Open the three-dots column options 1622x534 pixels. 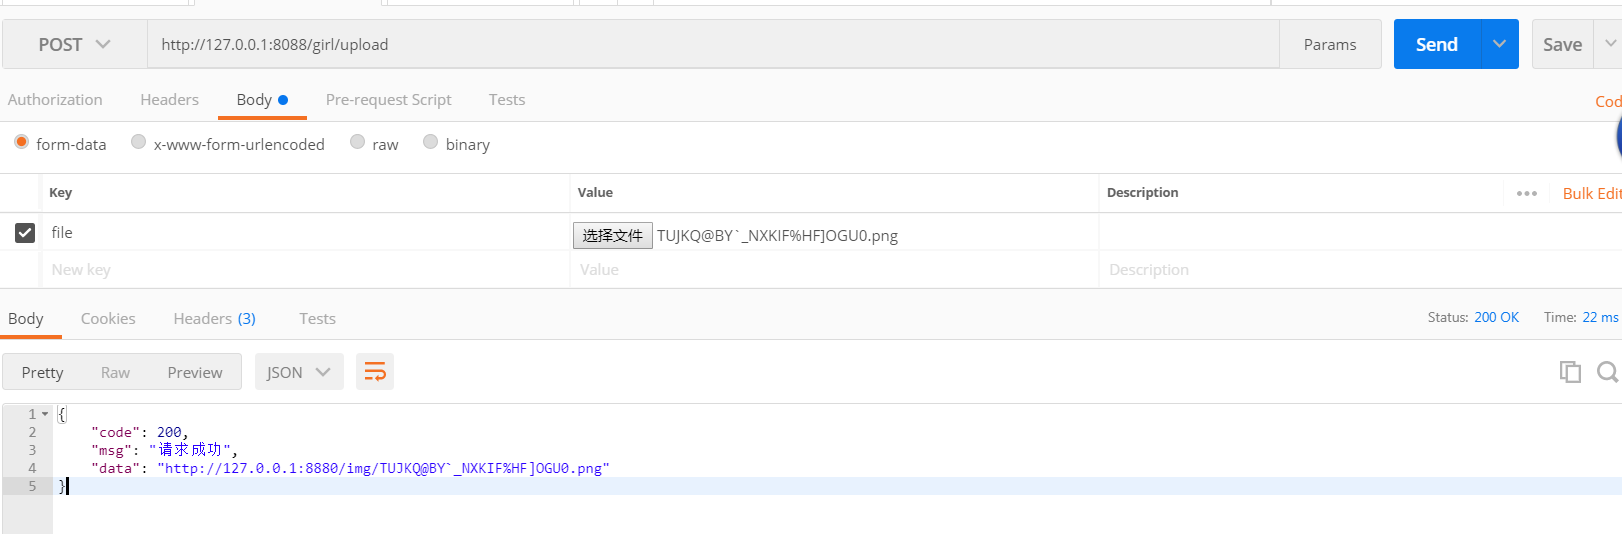[1526, 193]
